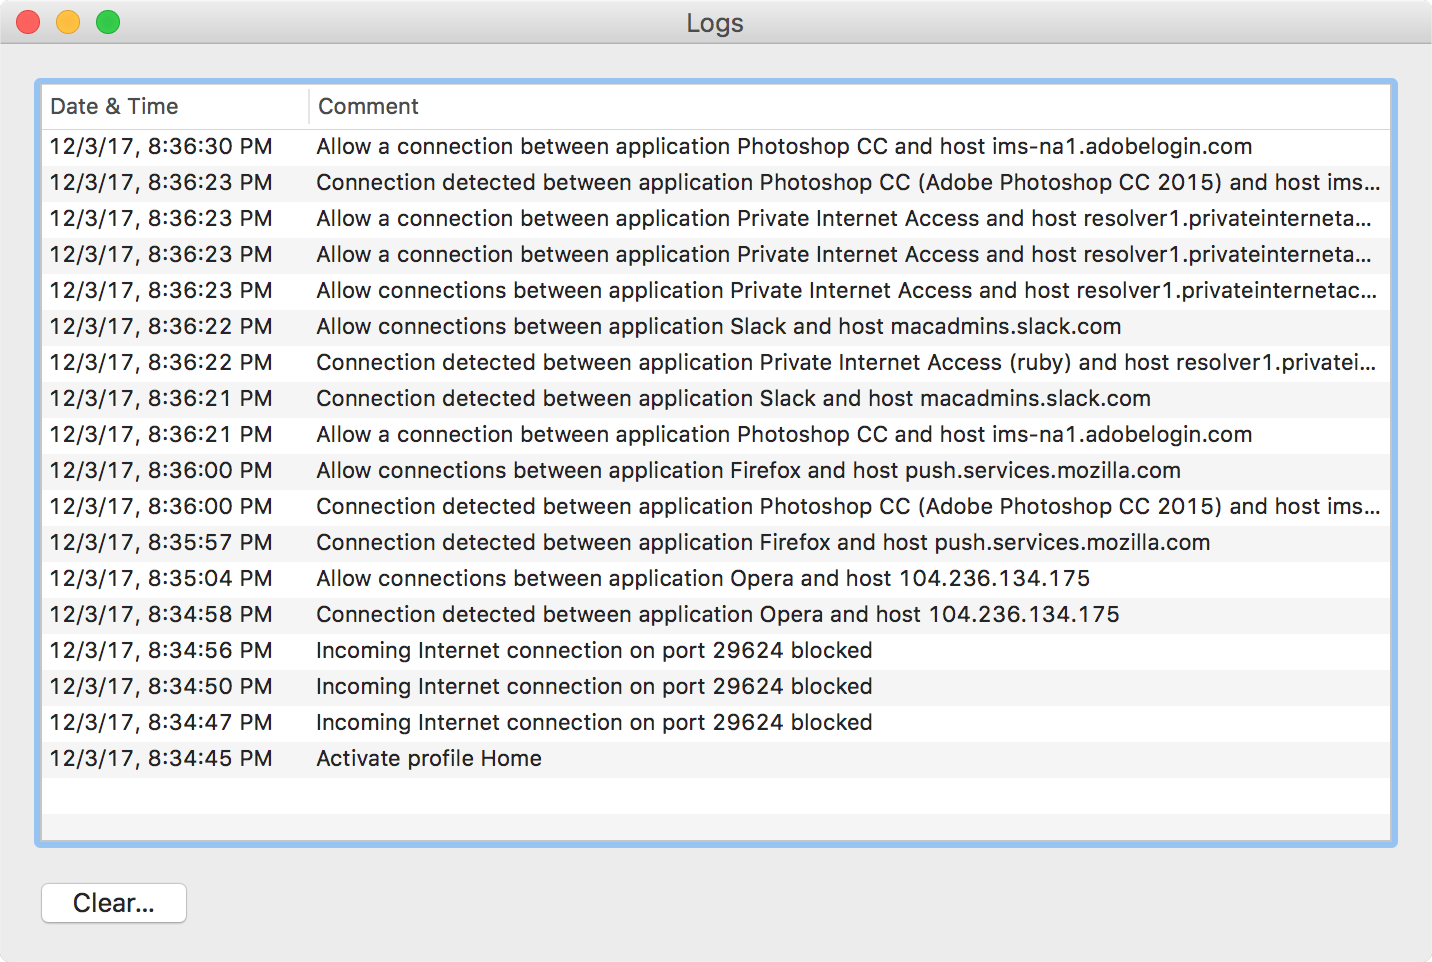Image resolution: width=1432 pixels, height=962 pixels.
Task: Click the green zoom button of the Logs window
Action: [x=108, y=21]
